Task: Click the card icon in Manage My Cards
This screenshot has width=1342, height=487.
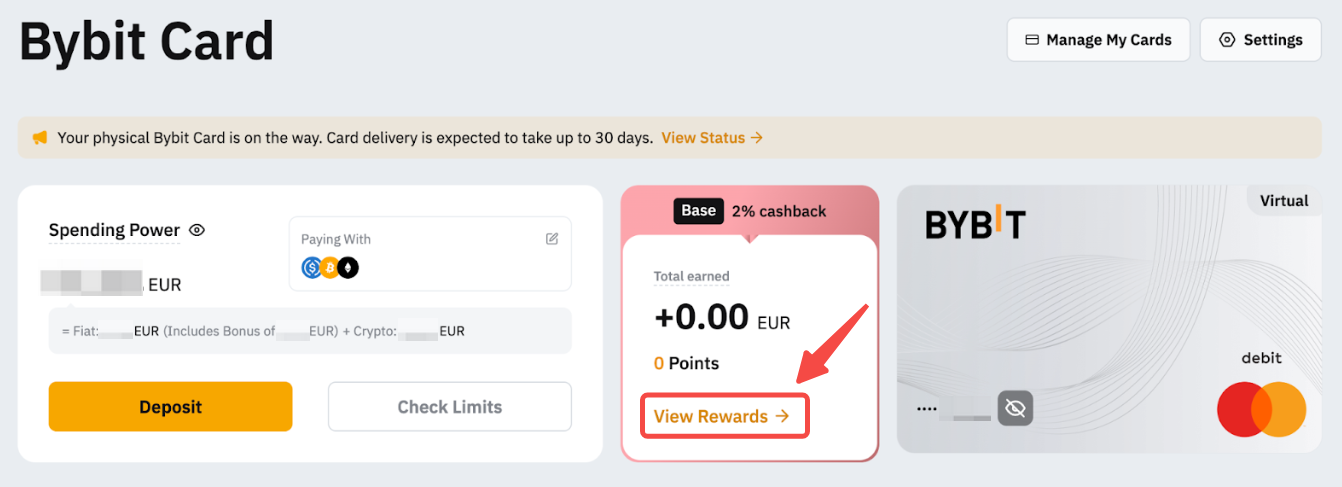Action: [x=1032, y=40]
